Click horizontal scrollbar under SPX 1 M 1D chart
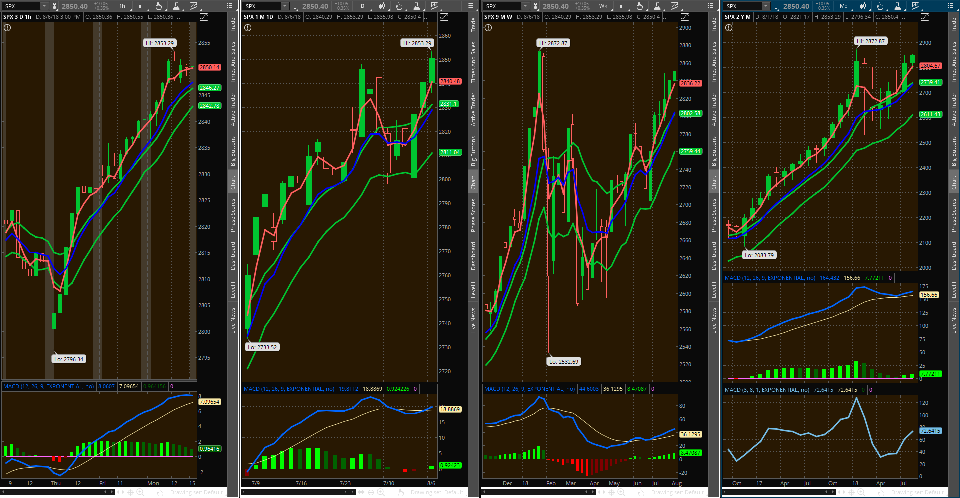Image resolution: width=960 pixels, height=498 pixels. 298,492
